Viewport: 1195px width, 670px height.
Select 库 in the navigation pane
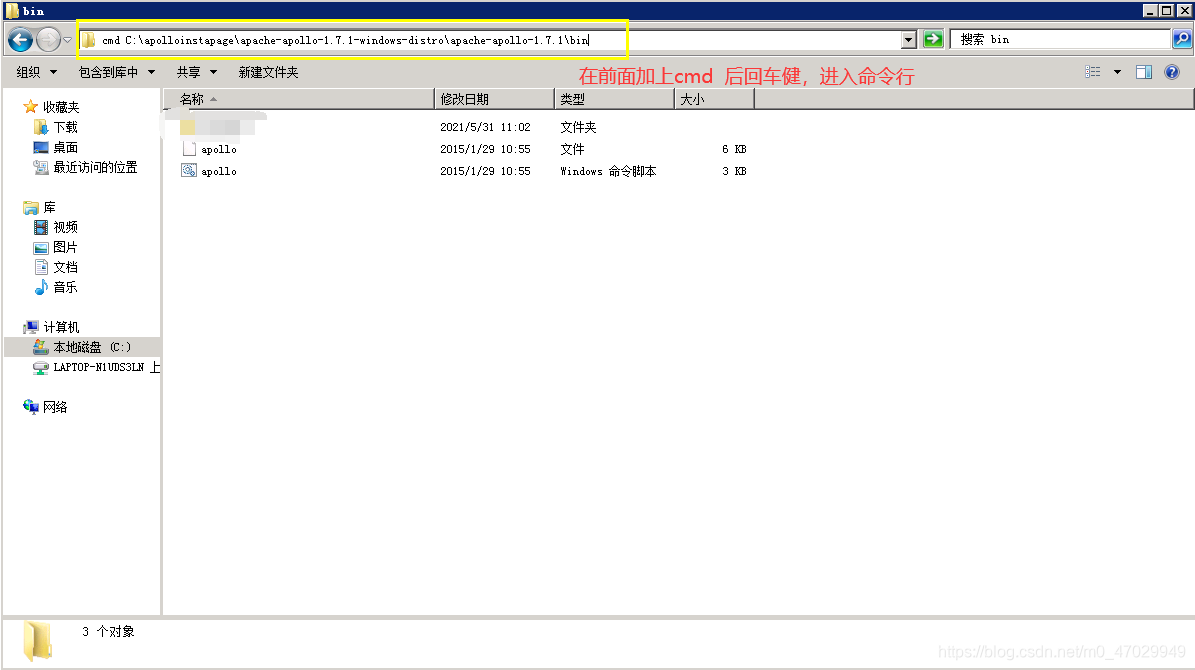coord(50,207)
